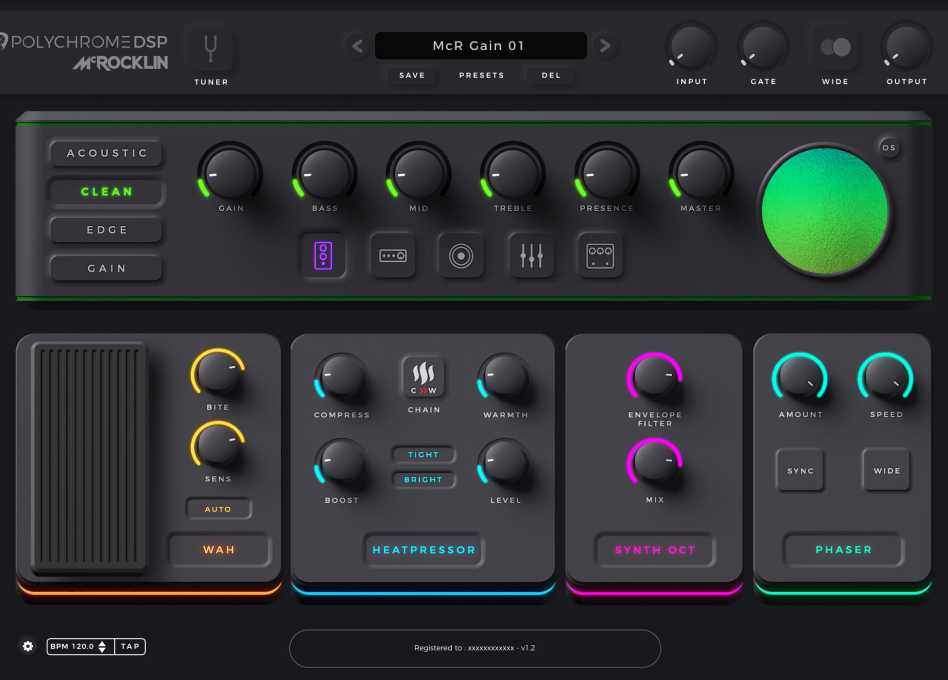Select the Clean channel
Viewport: 948px width, 680px height.
tap(106, 191)
